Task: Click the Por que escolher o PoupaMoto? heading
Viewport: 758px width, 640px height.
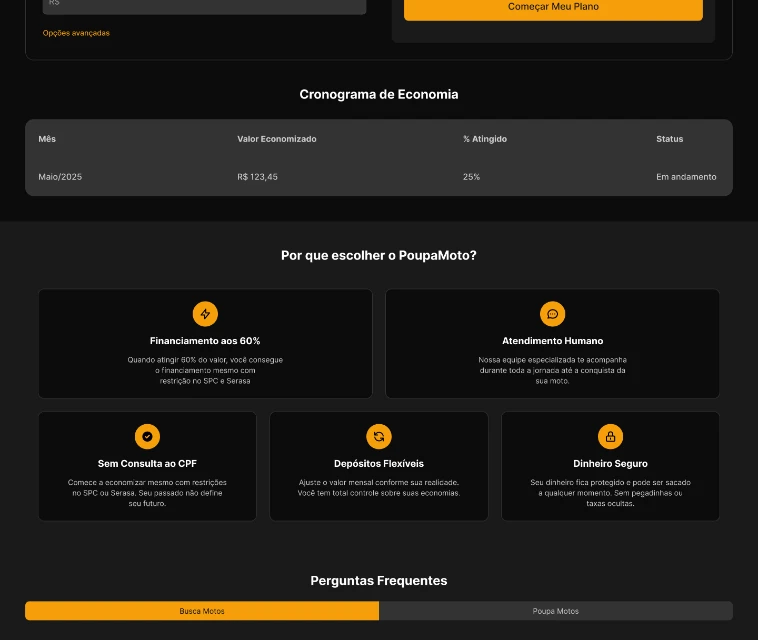Action: pyautogui.click(x=379, y=255)
